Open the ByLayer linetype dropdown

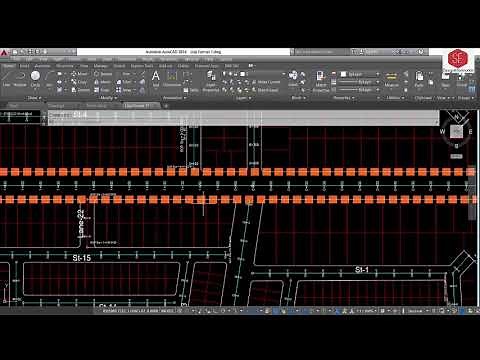(x=360, y=90)
